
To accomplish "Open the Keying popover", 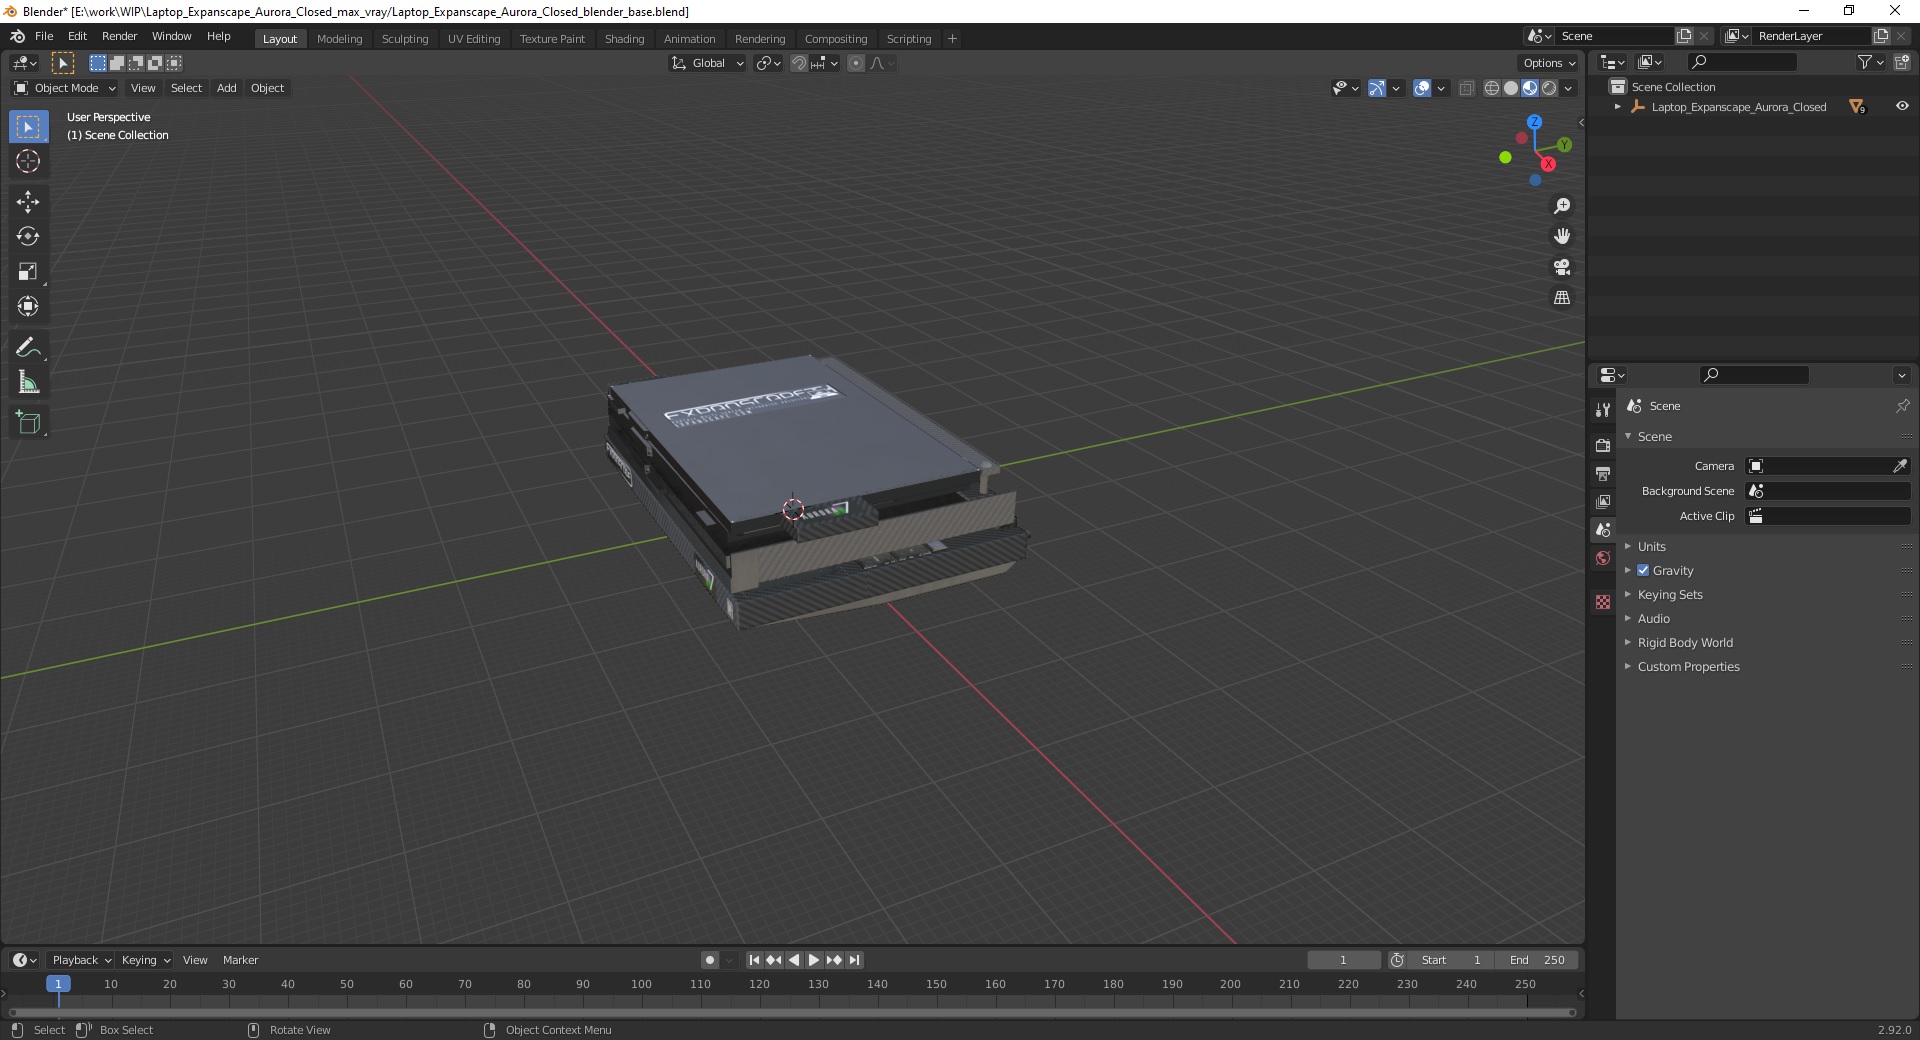I will 145,960.
